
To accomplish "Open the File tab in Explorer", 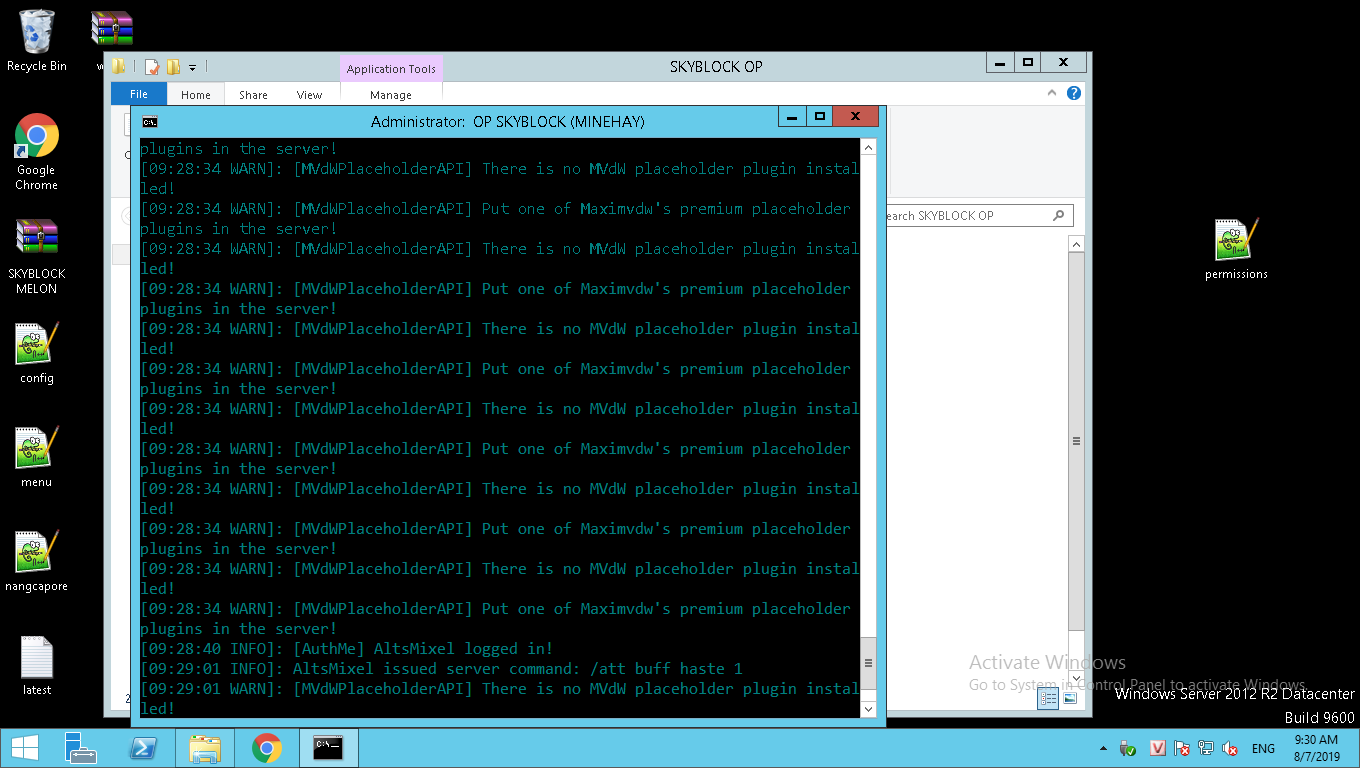I will 139,94.
